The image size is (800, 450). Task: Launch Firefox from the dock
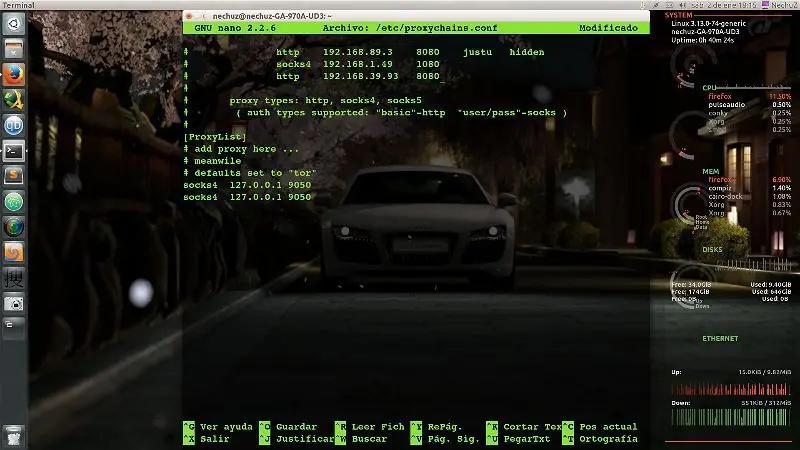point(14,75)
